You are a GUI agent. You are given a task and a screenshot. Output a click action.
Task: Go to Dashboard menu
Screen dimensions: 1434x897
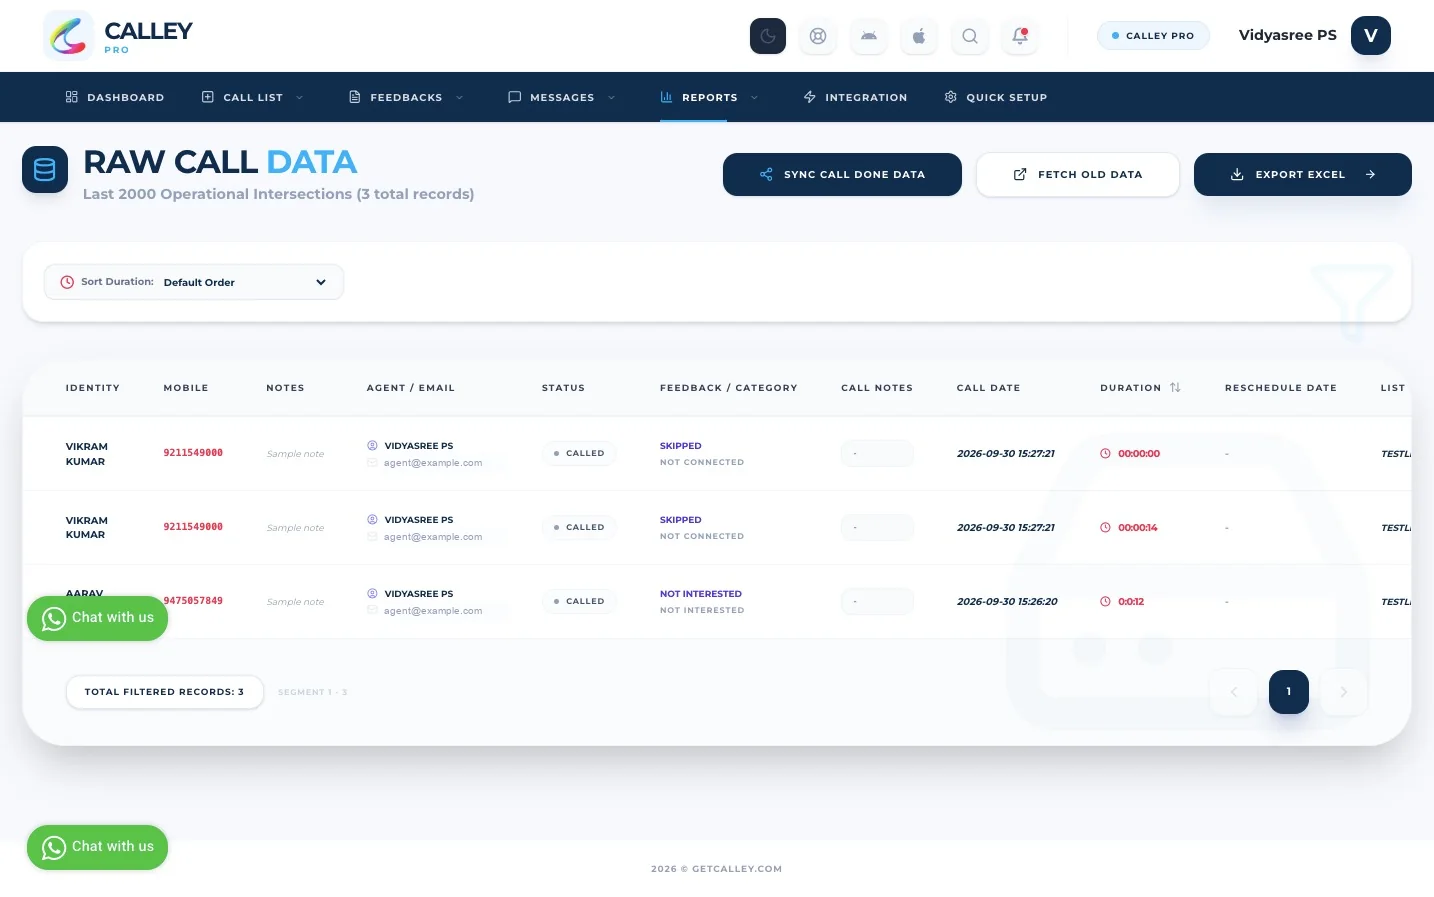115,97
